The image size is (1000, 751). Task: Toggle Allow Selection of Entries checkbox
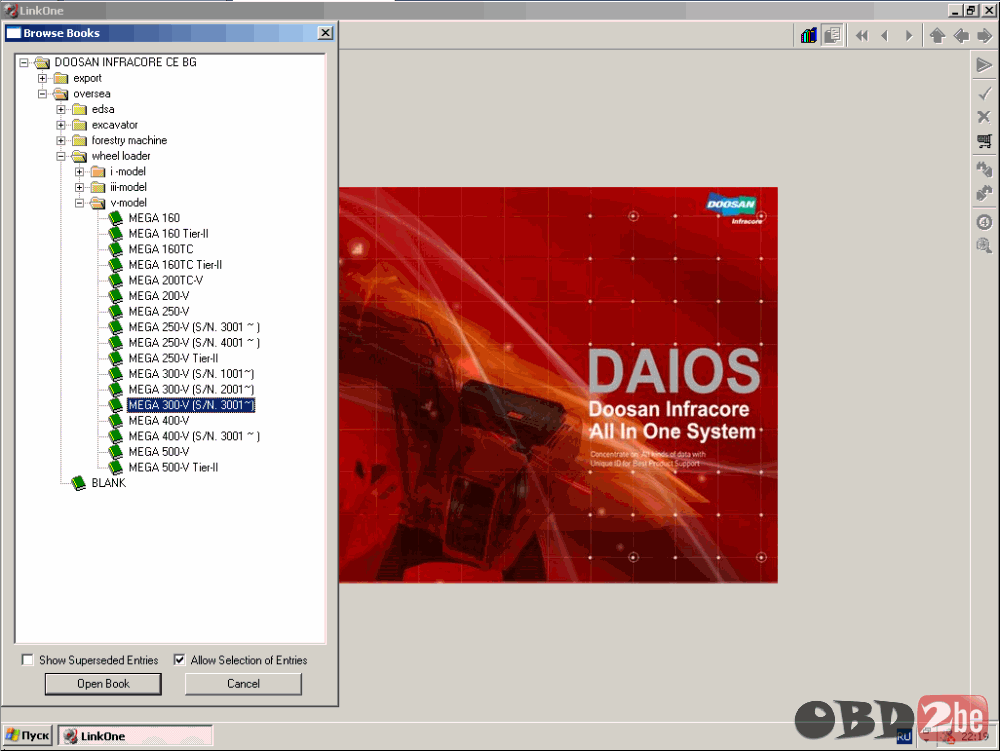pyautogui.click(x=179, y=660)
